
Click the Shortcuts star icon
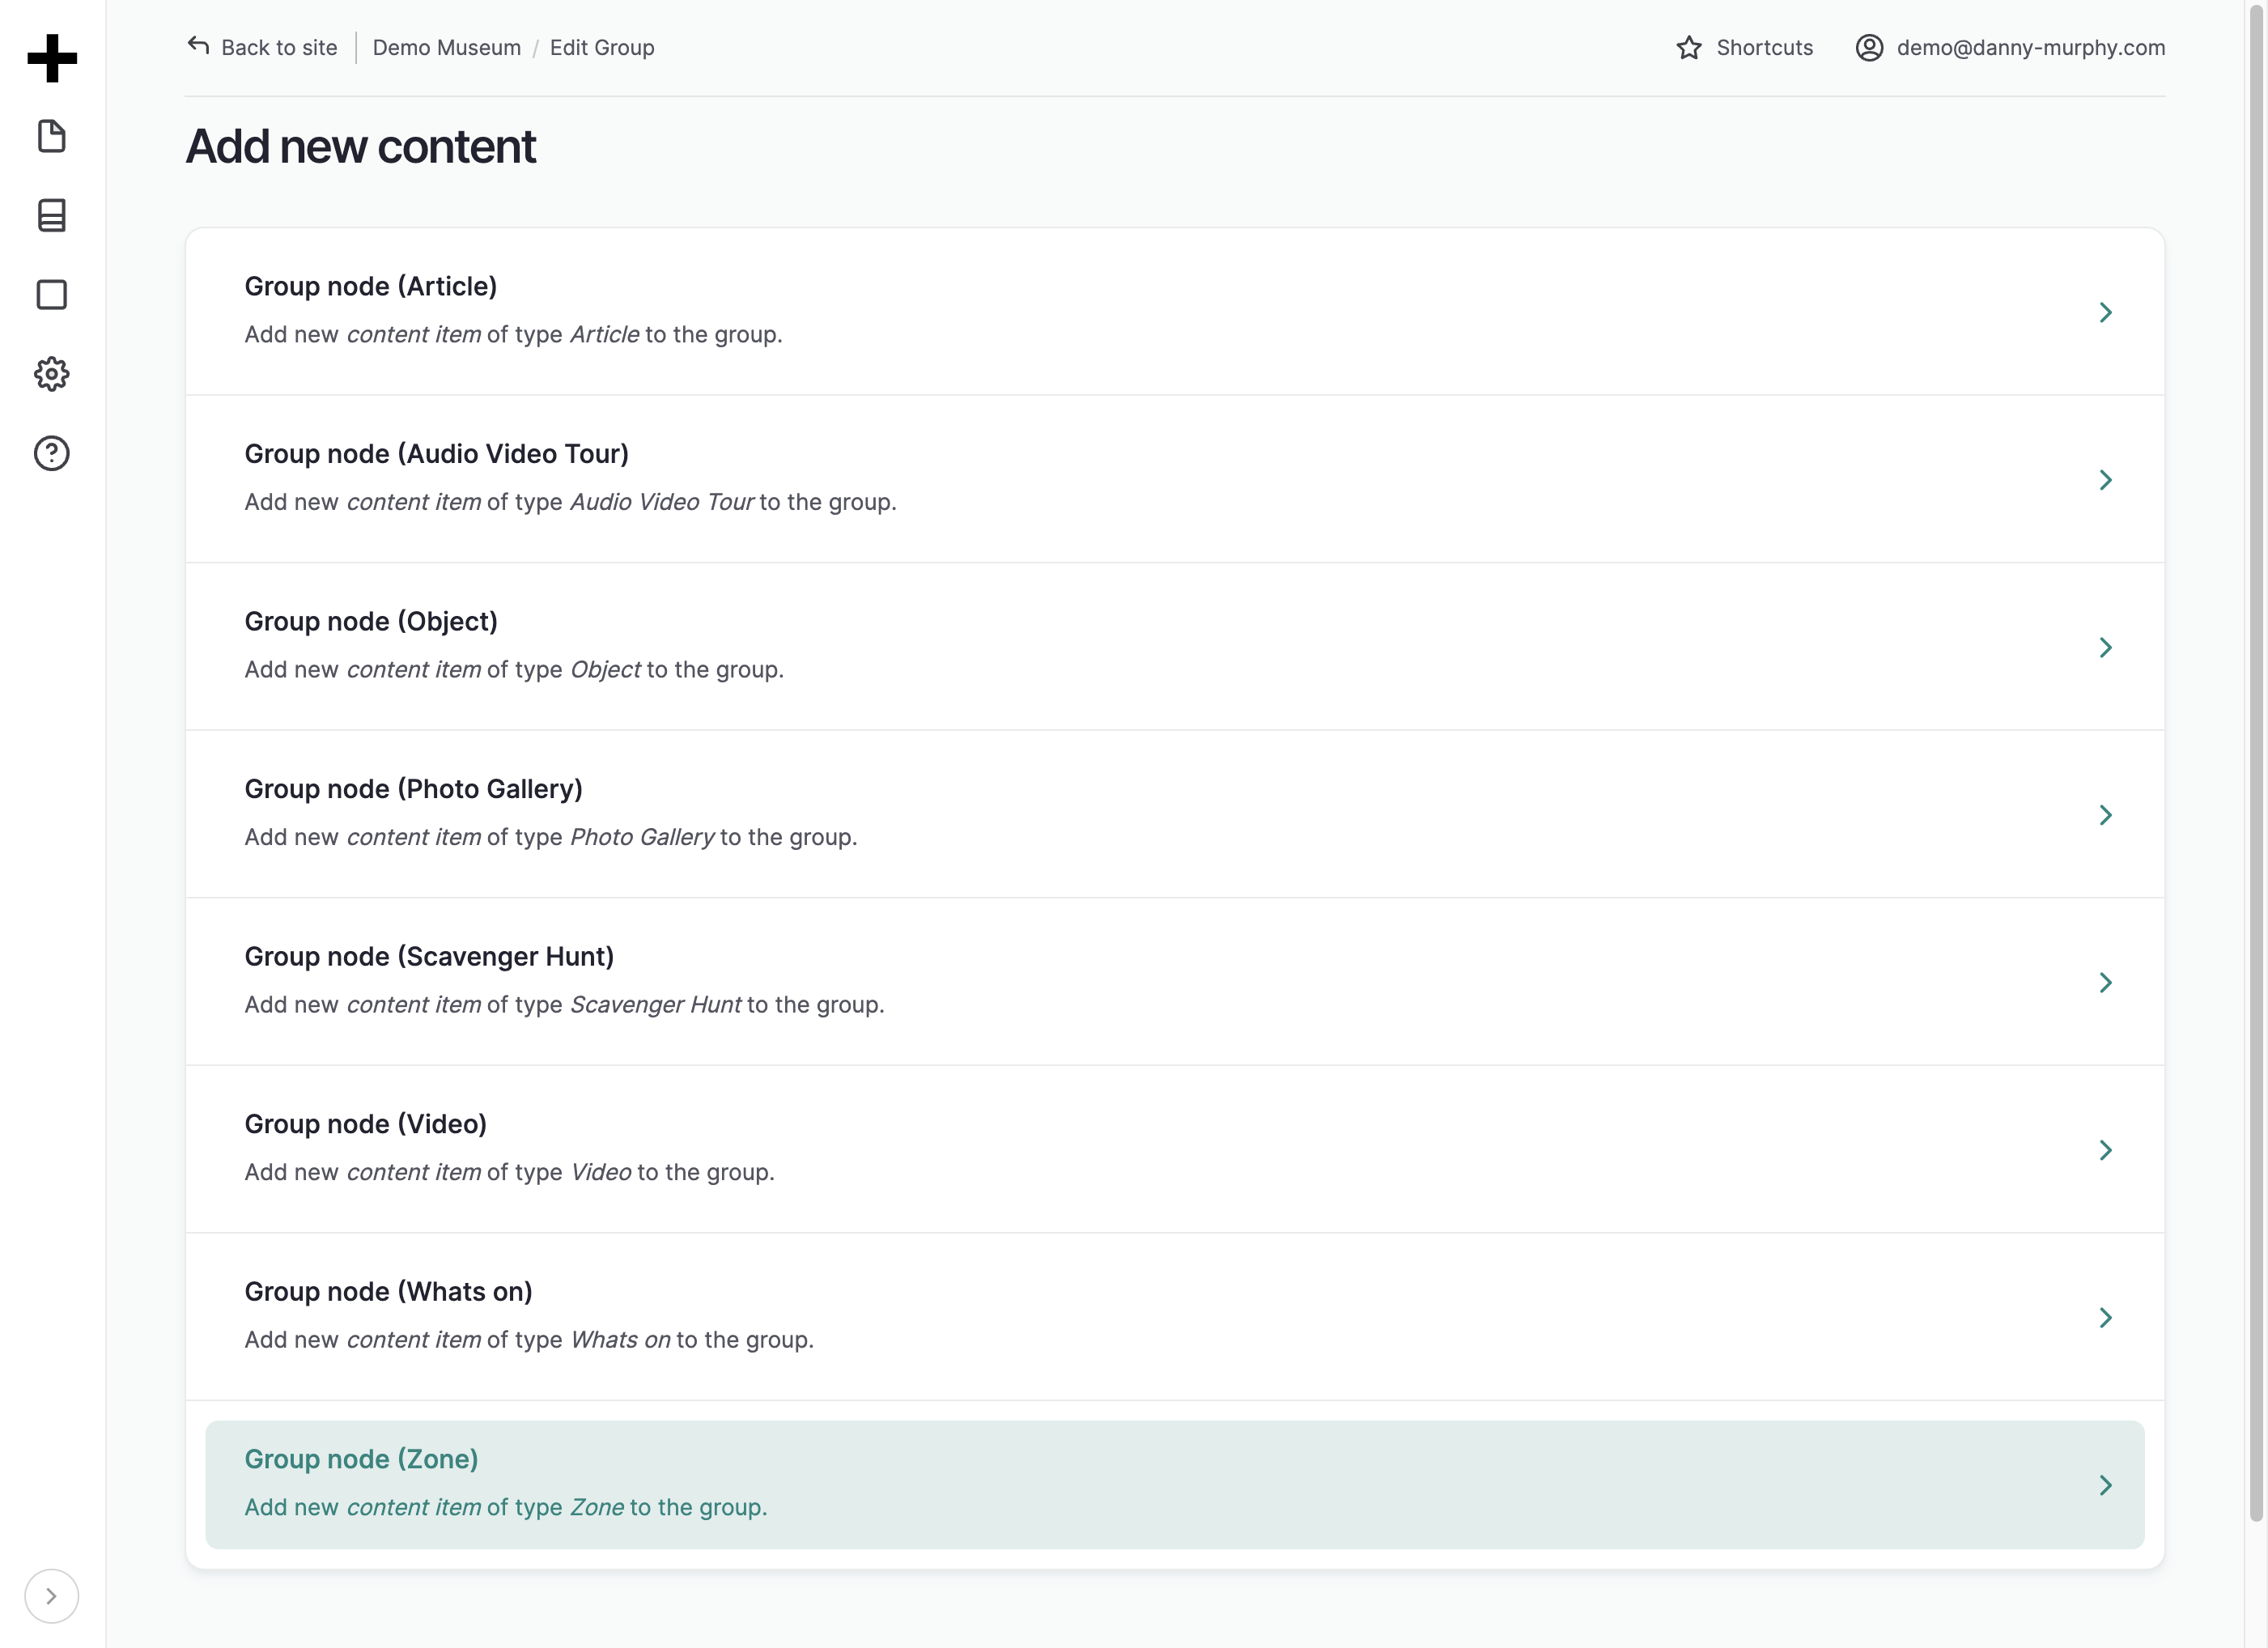pos(1689,47)
